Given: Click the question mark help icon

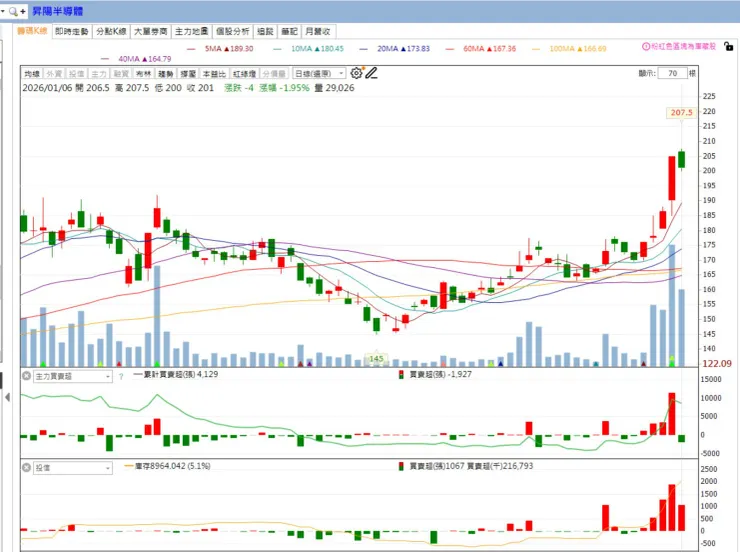Looking at the screenshot, I should click(x=121, y=376).
